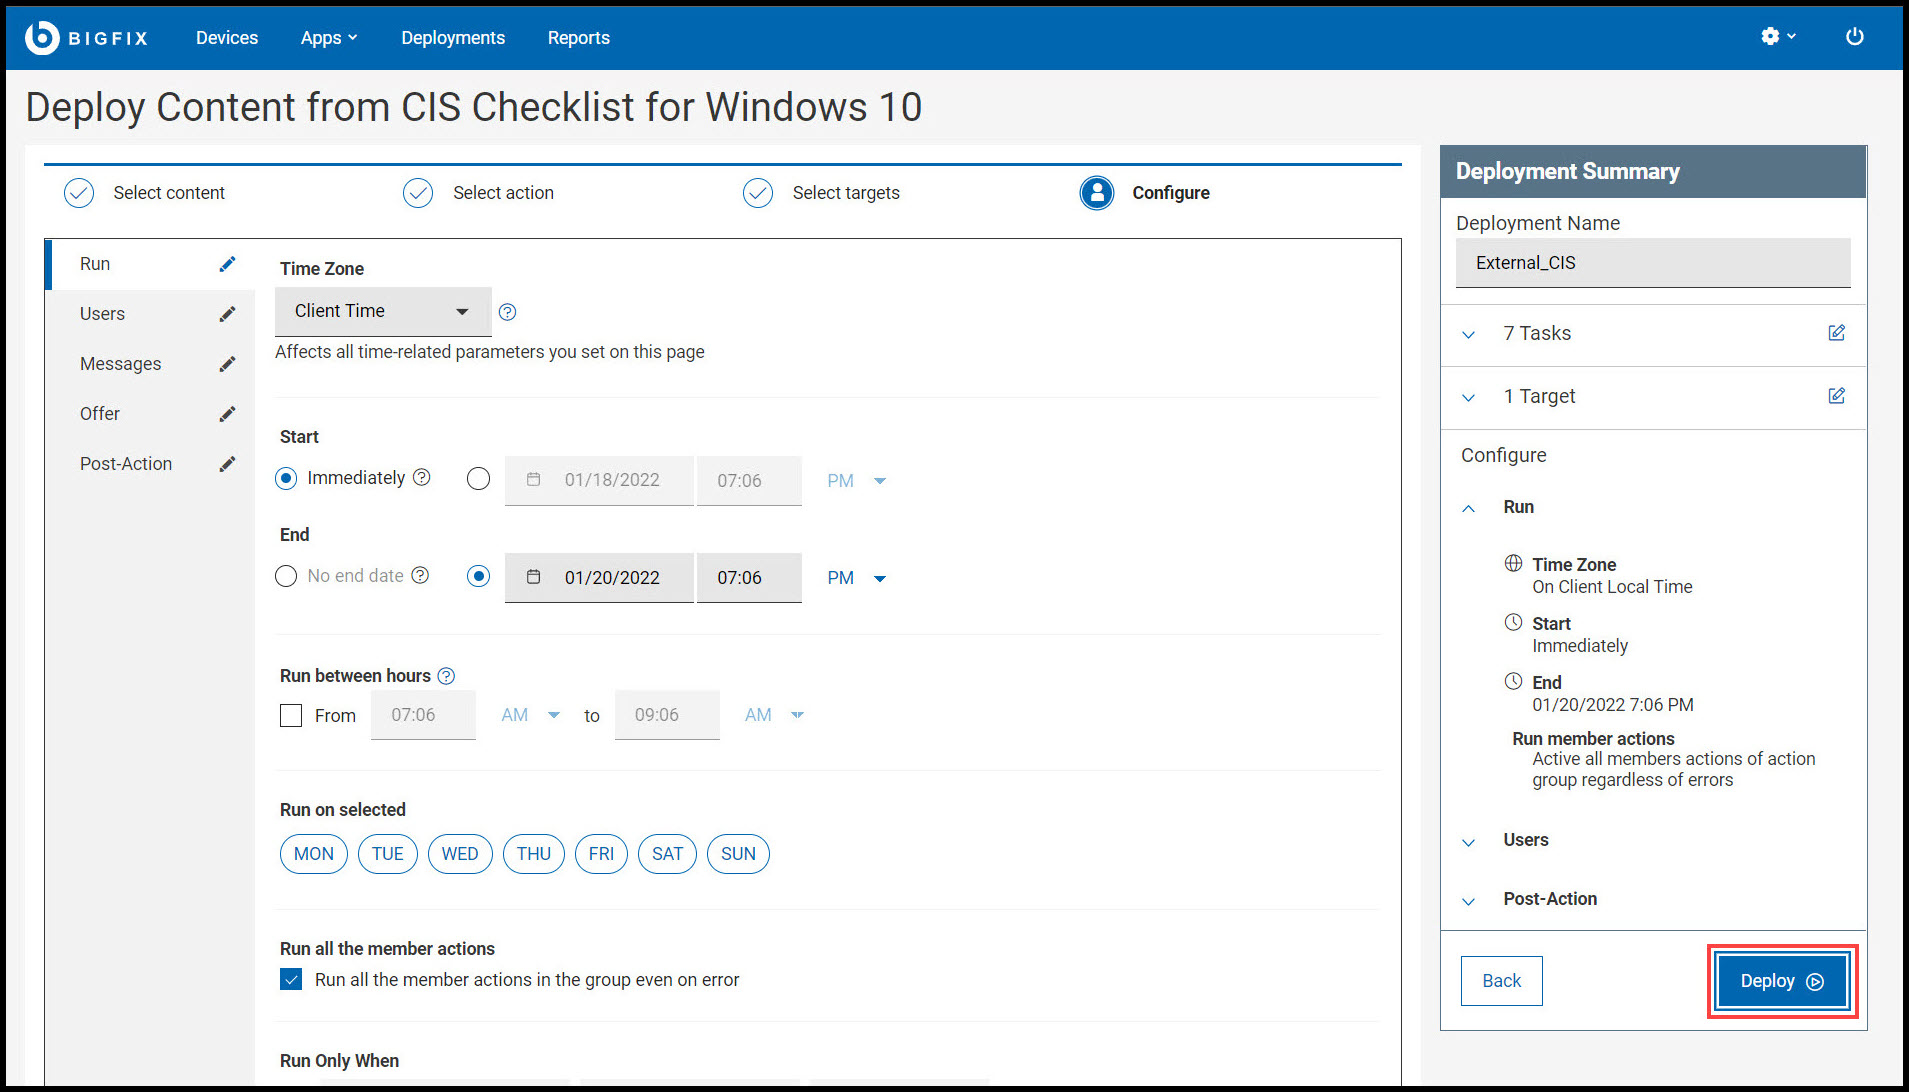The width and height of the screenshot is (1909, 1092).
Task: Switch to the Deployments page
Action: click(x=452, y=37)
